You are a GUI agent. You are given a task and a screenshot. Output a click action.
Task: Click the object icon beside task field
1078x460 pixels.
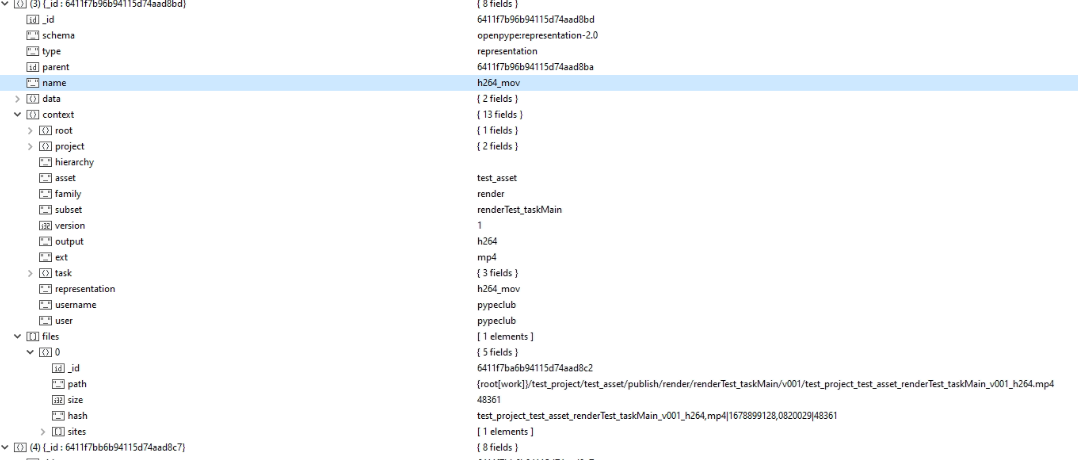(x=45, y=272)
